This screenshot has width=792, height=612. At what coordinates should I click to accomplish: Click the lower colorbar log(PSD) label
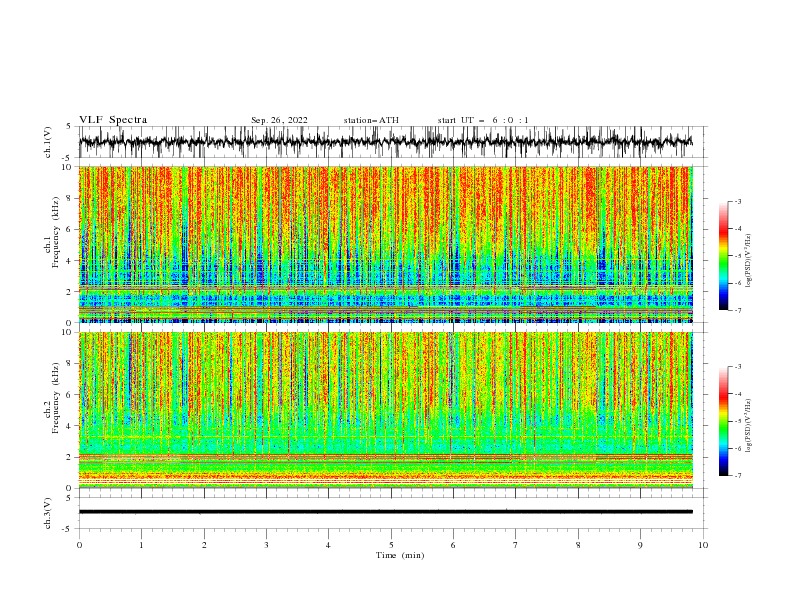748,426
